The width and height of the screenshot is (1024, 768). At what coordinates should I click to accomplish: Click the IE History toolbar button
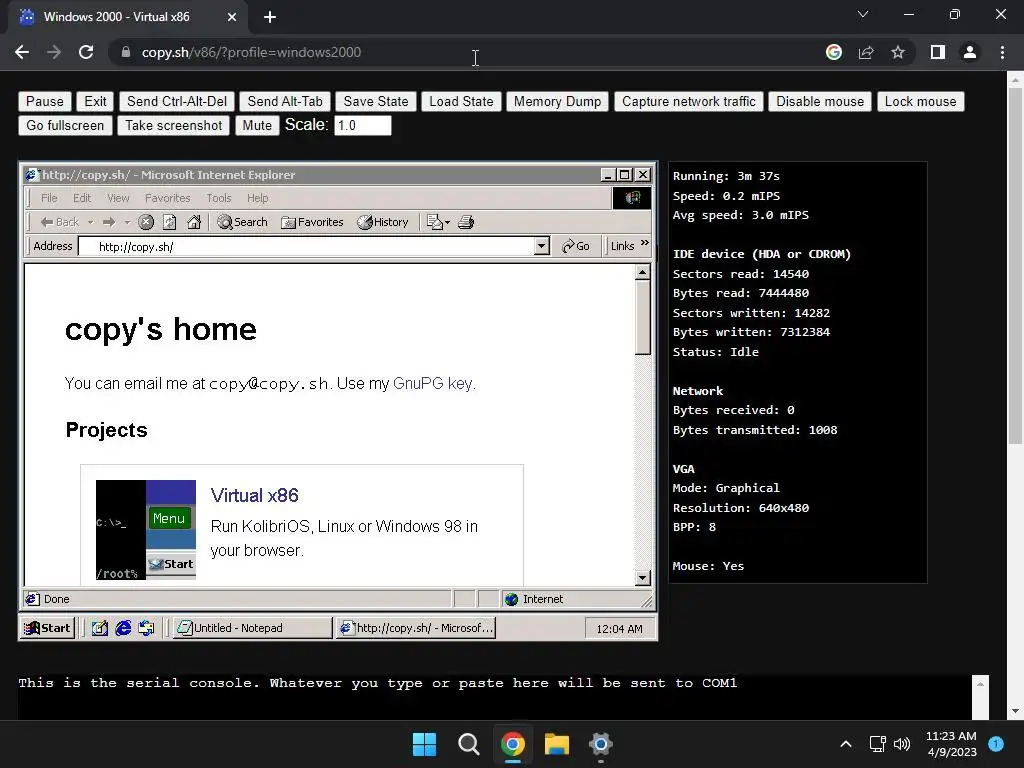(x=383, y=222)
